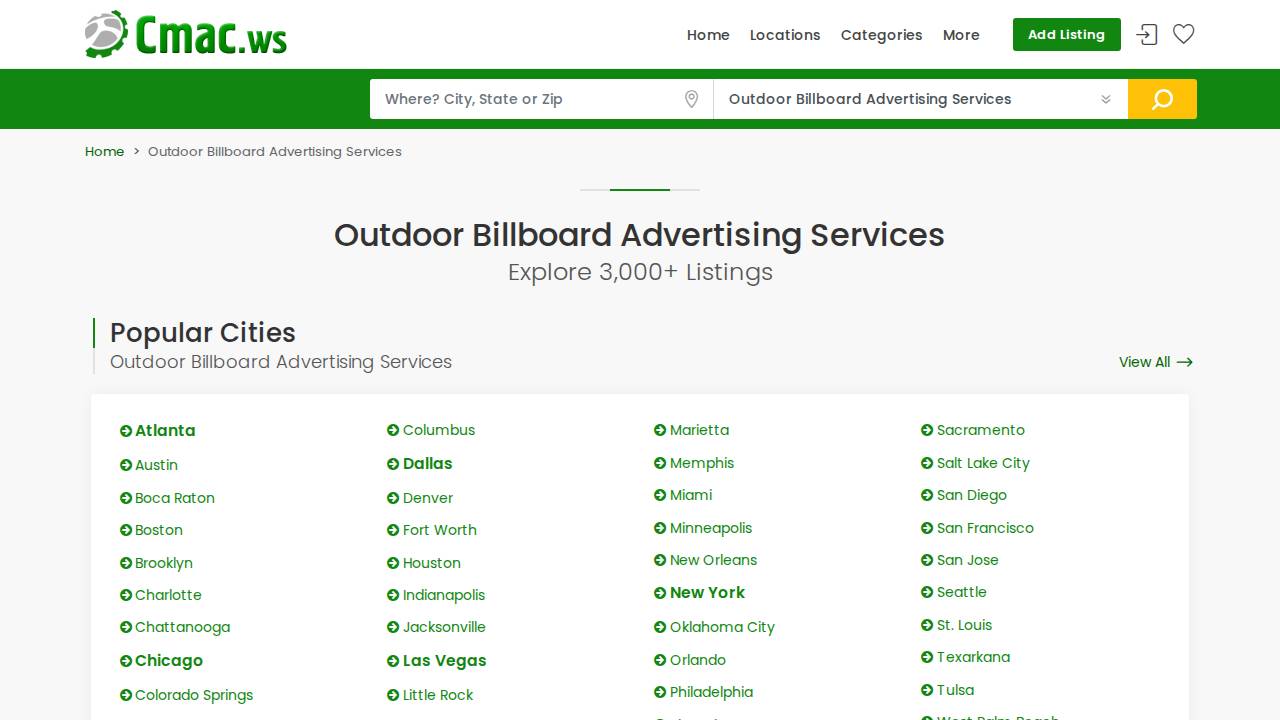Viewport: 1280px width, 720px height.
Task: Follow the View All link
Action: (x=1155, y=362)
